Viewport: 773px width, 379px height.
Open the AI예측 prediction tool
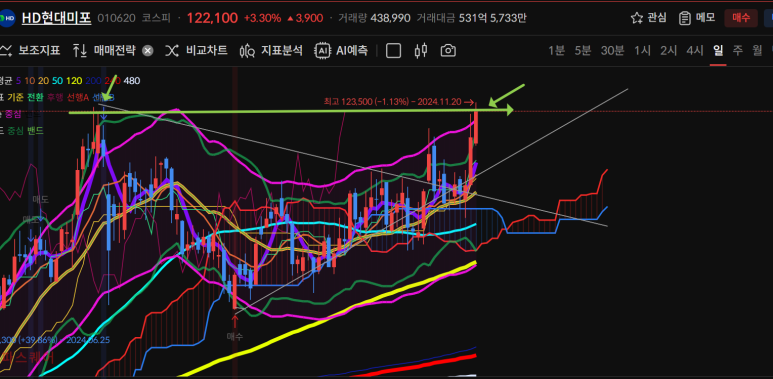341,50
